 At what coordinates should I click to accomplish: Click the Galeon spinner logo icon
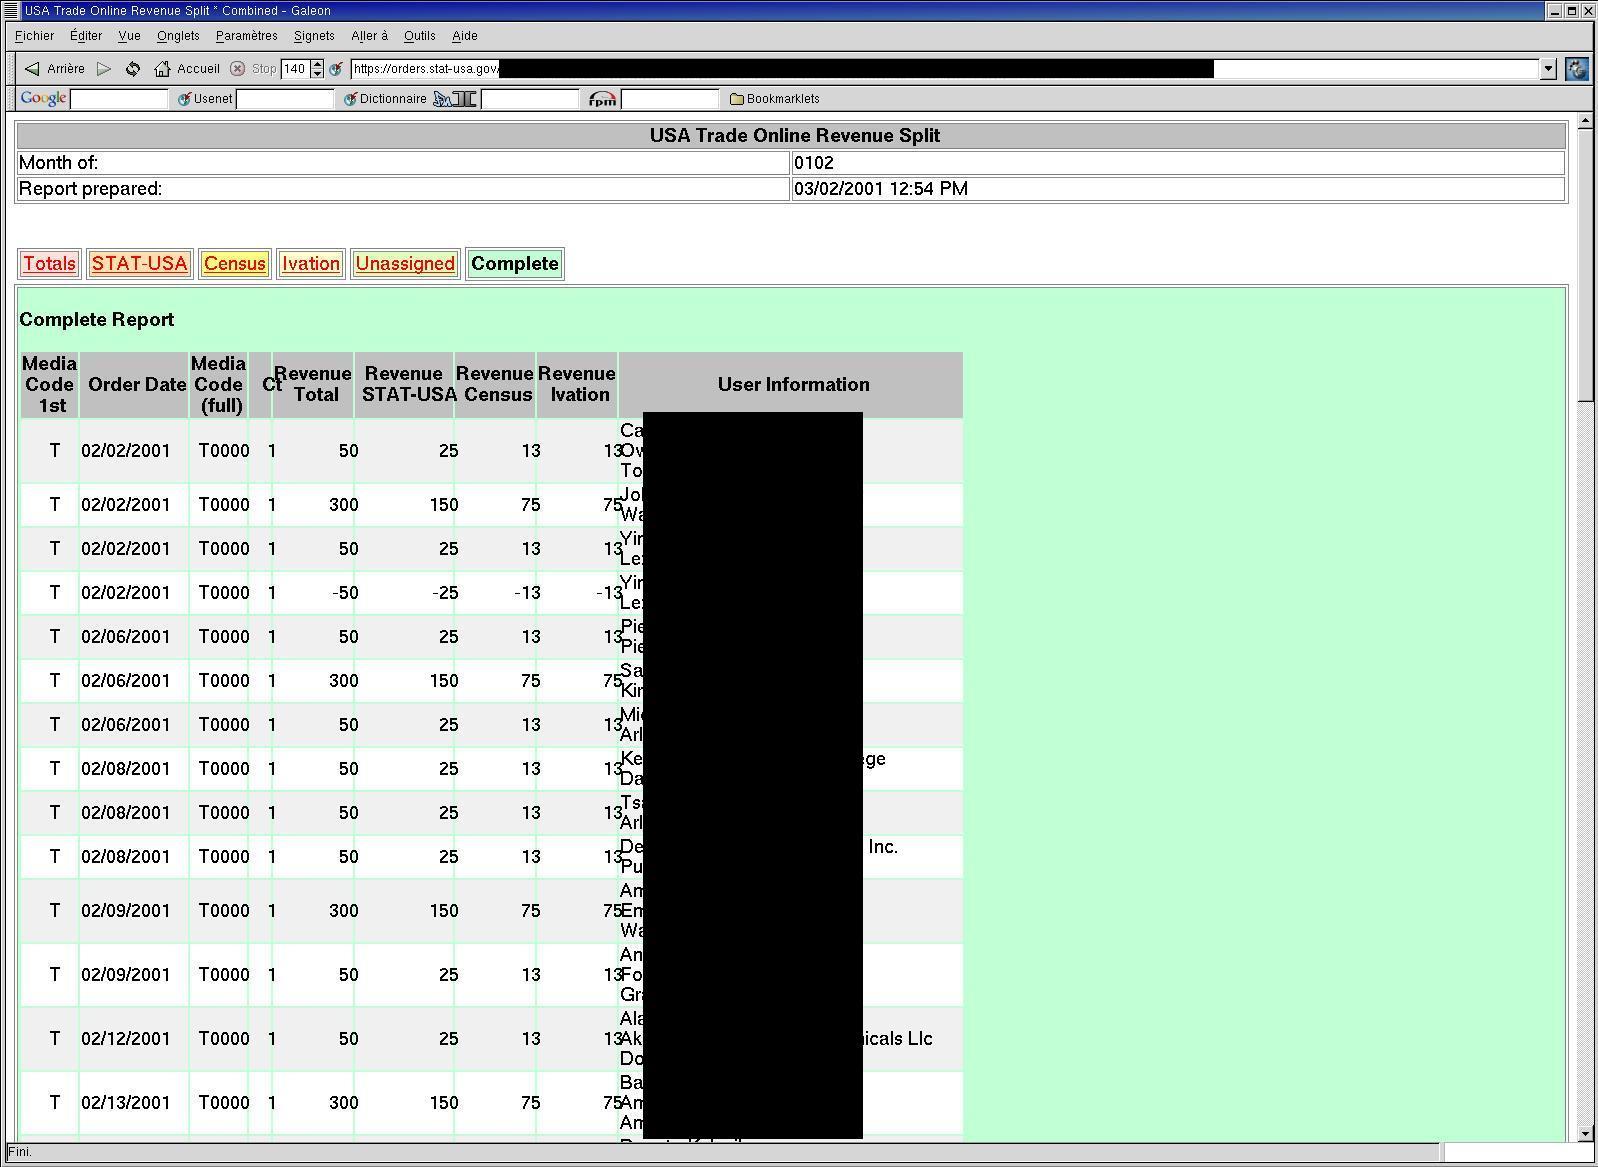coord(1577,69)
